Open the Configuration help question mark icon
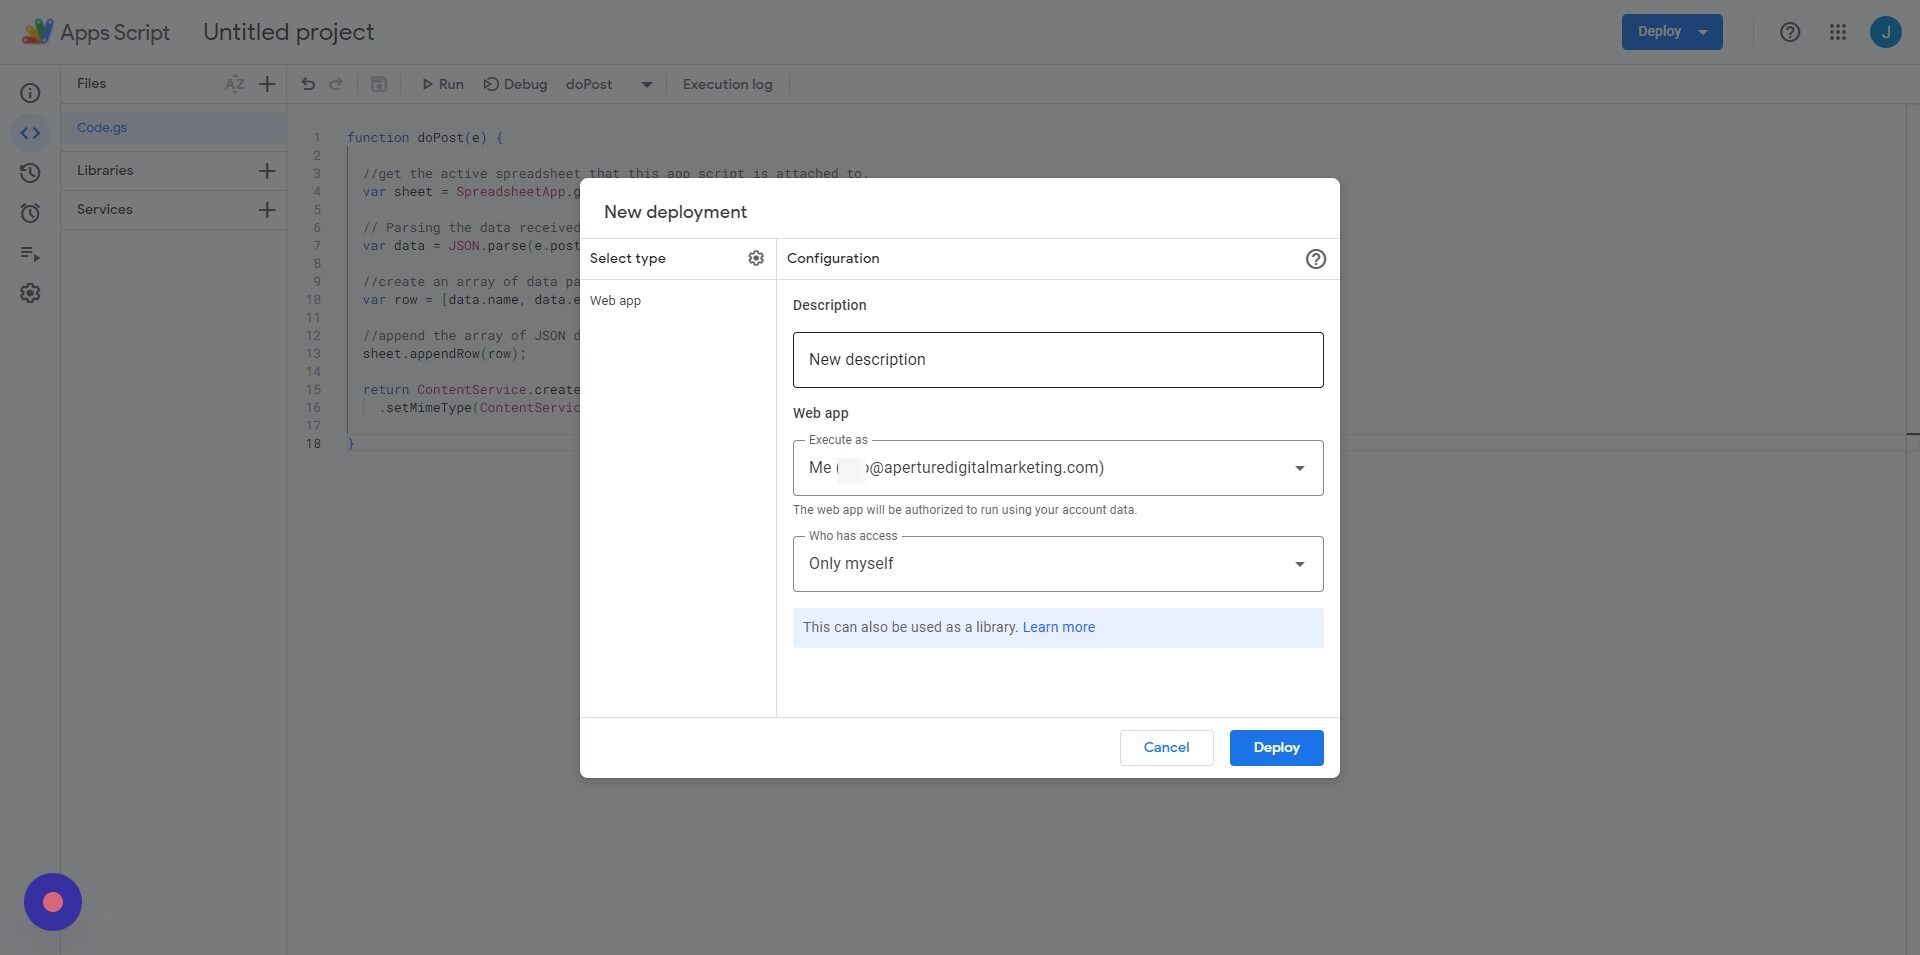Screen dimensions: 1920x955 (x=1315, y=258)
